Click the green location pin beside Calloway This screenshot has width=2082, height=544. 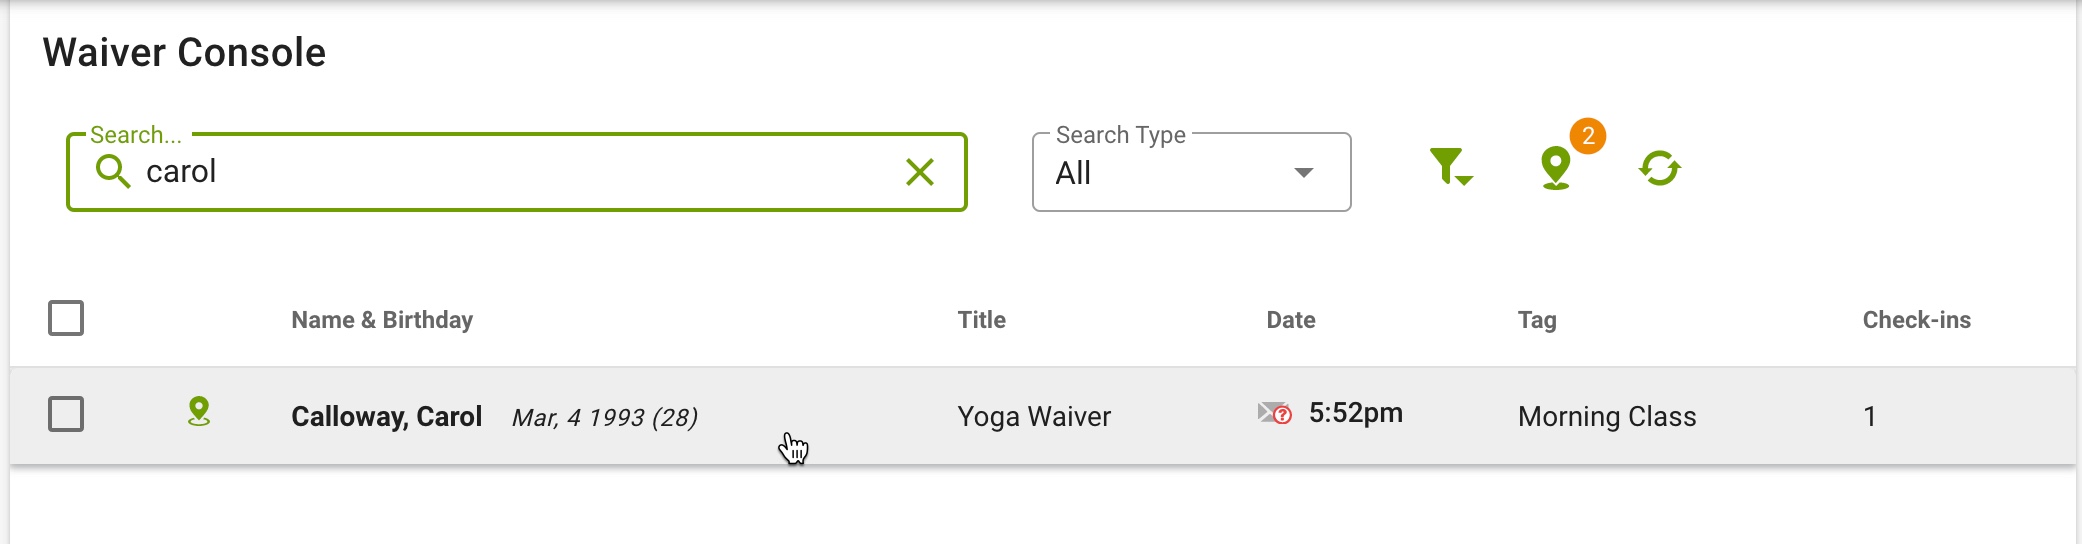click(199, 412)
